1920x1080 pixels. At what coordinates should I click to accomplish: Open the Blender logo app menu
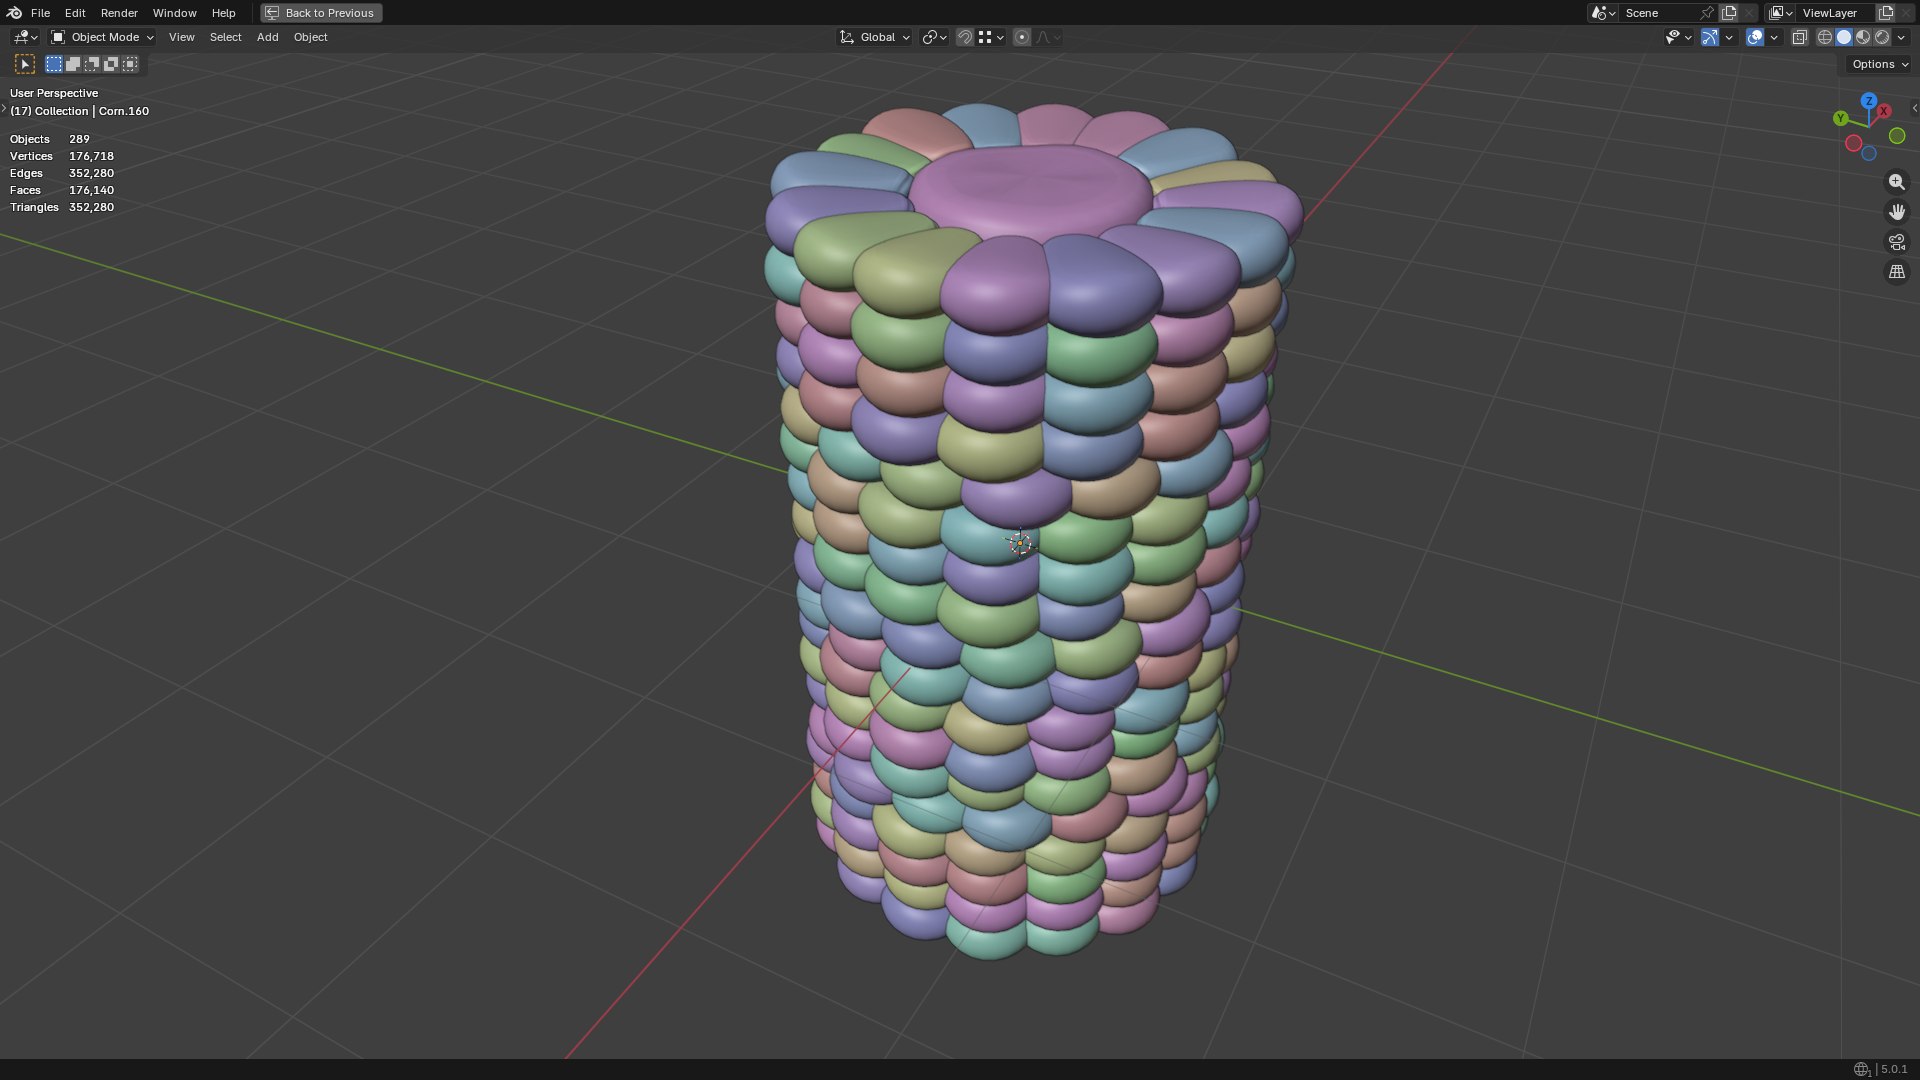coord(14,13)
